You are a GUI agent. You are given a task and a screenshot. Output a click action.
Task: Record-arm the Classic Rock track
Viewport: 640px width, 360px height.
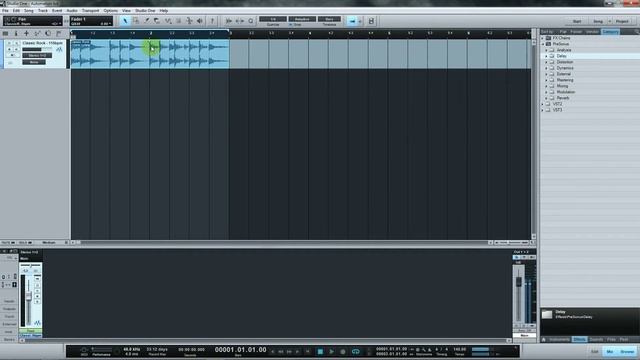point(9,49)
